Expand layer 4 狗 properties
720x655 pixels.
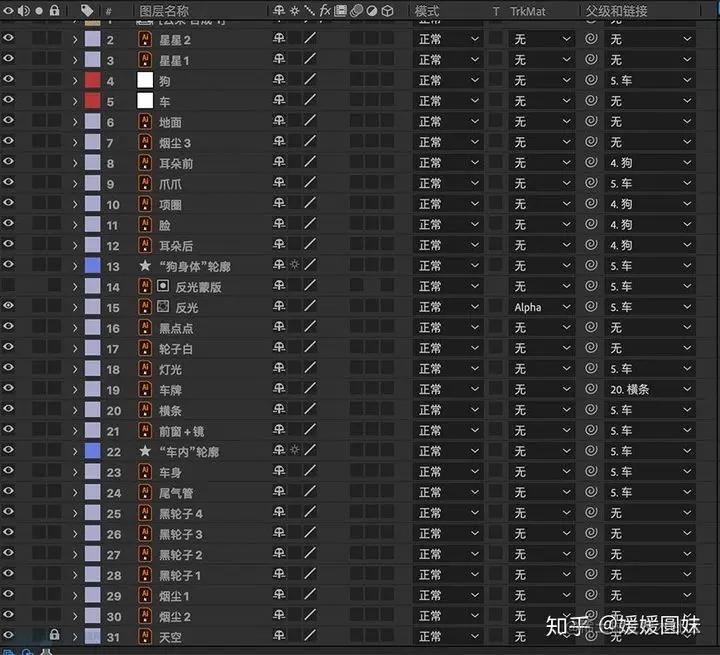click(75, 81)
